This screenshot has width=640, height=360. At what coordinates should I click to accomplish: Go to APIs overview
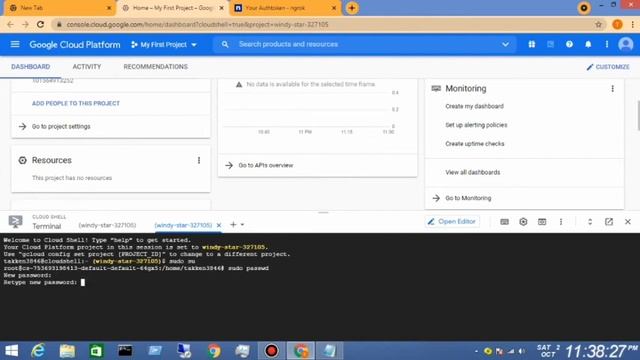pos(266,165)
